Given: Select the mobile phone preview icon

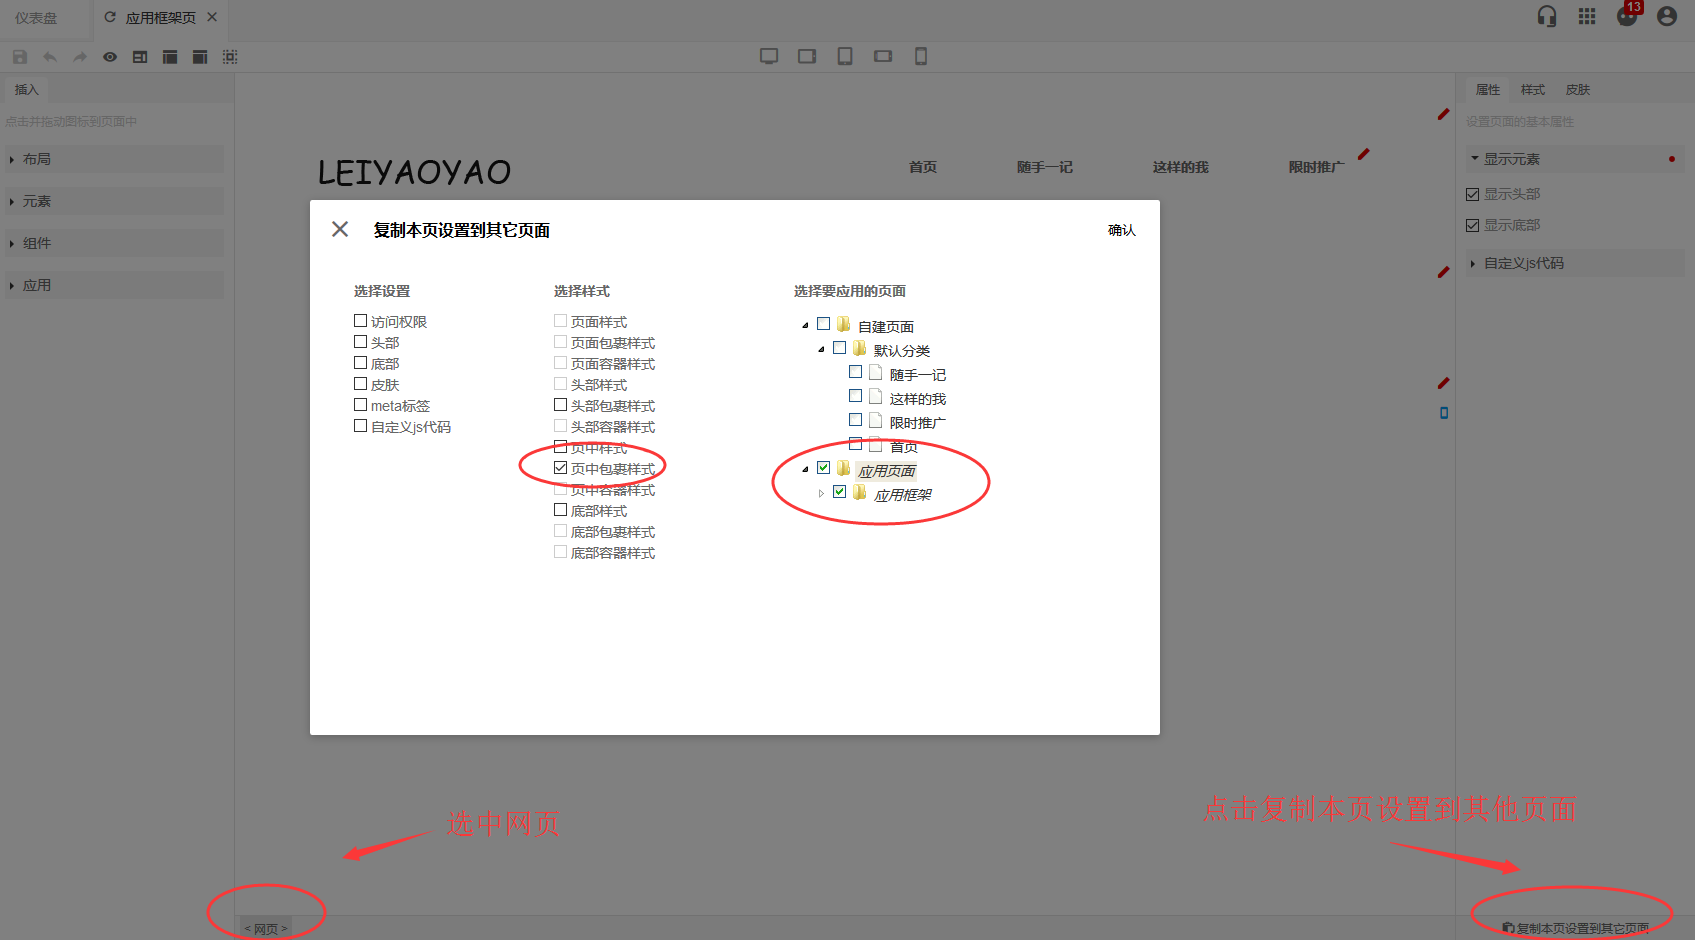Looking at the screenshot, I should click(x=921, y=56).
